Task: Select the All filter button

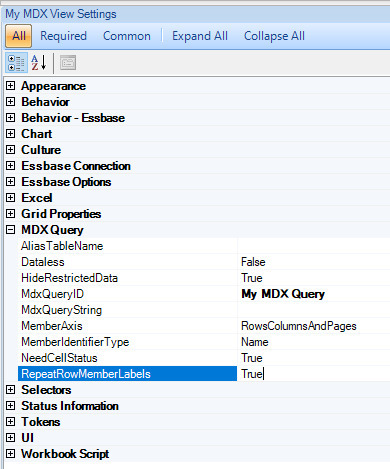Action: point(19,36)
